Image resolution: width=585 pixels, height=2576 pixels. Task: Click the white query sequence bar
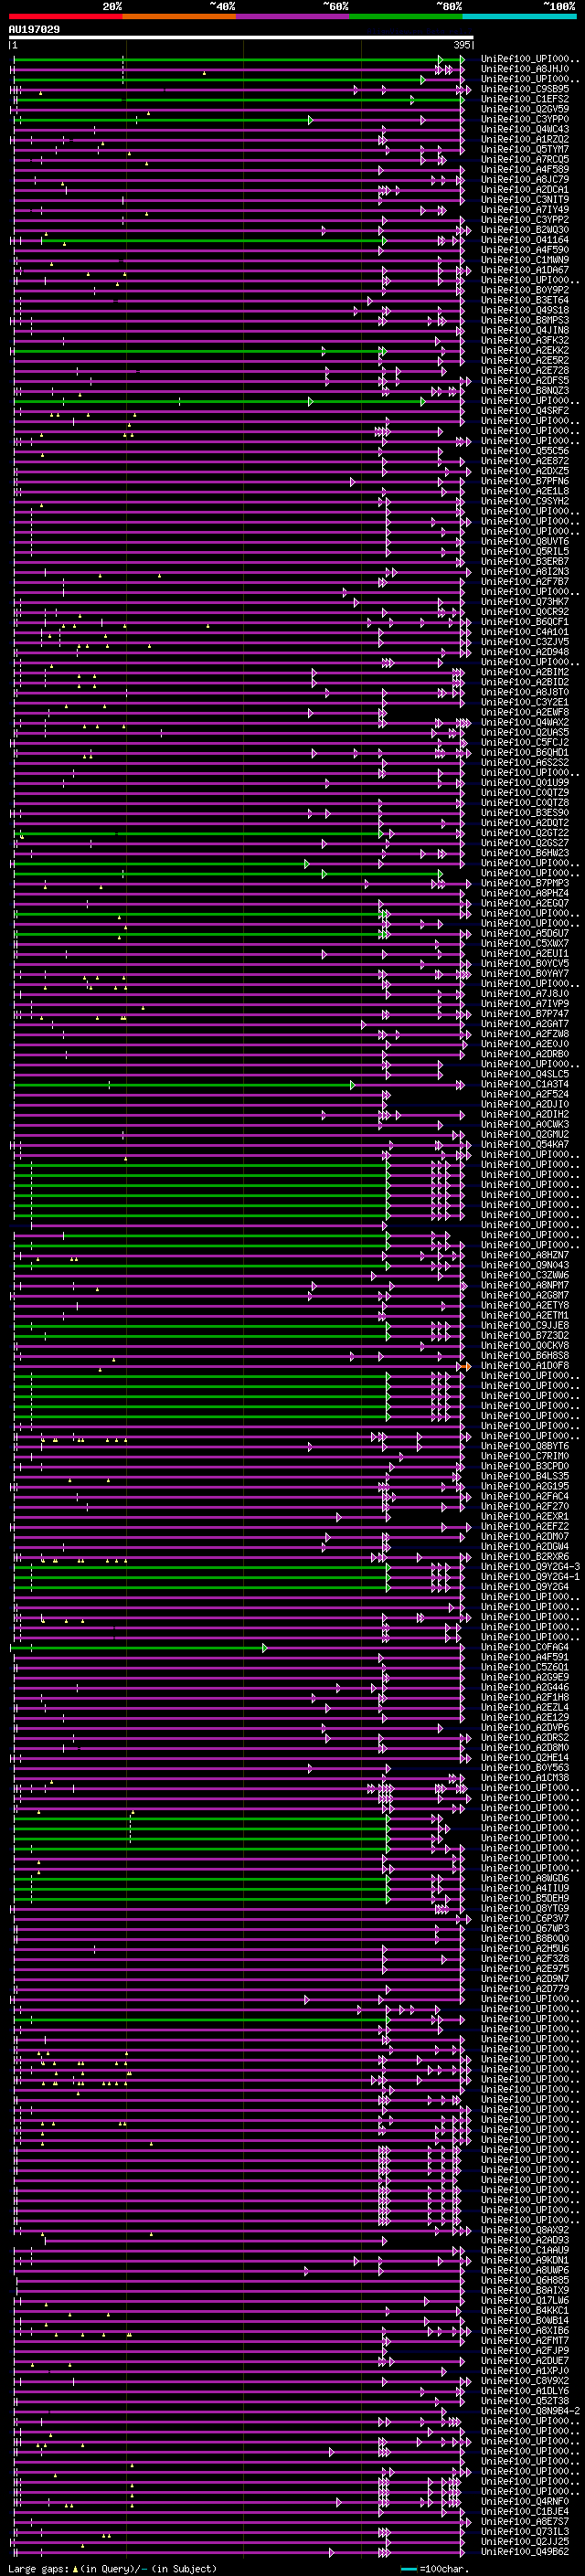tap(241, 37)
